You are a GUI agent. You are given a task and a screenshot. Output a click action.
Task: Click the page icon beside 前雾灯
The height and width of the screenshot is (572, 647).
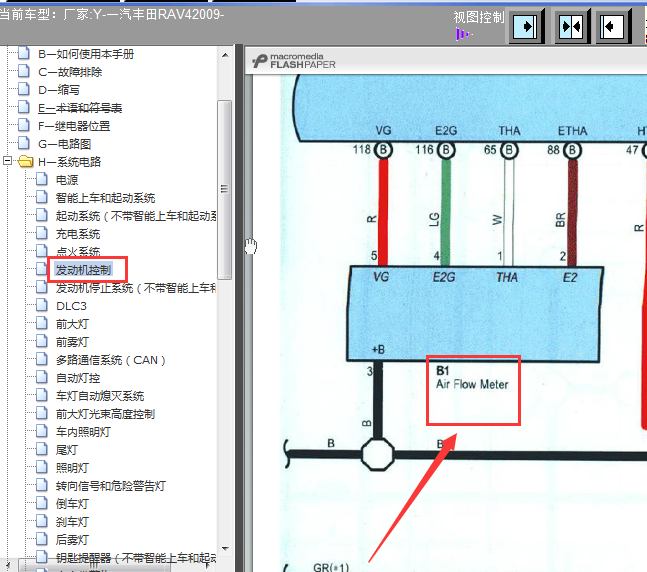(x=41, y=341)
